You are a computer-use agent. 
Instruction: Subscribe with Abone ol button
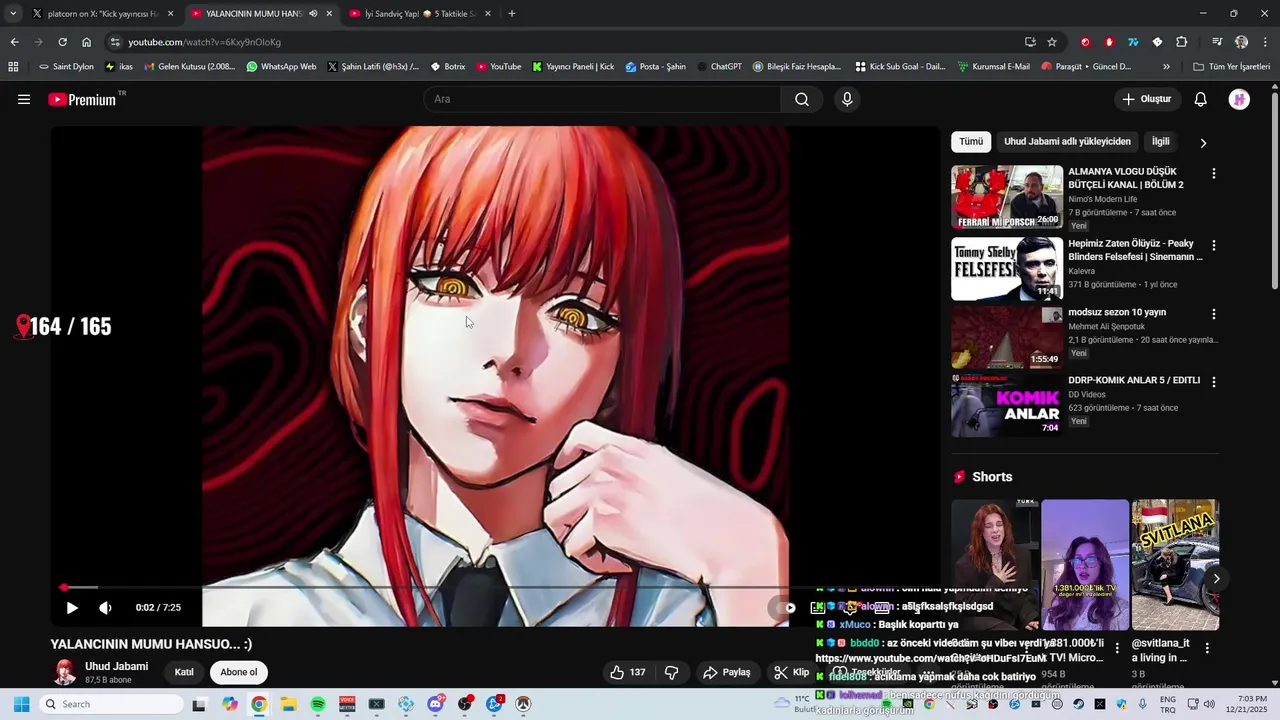coord(239,672)
